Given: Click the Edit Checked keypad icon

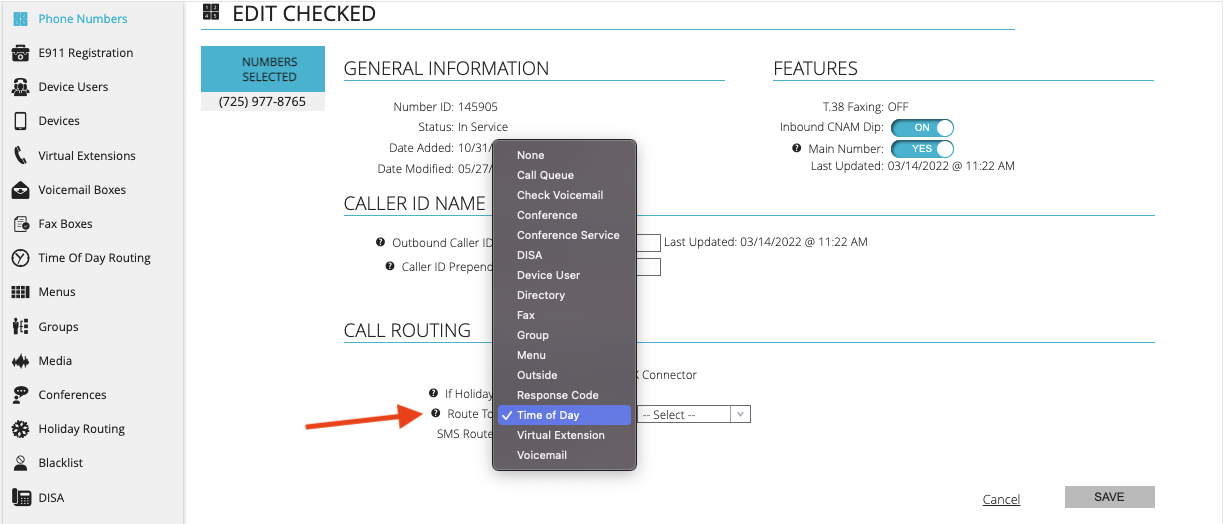Looking at the screenshot, I should tap(210, 13).
